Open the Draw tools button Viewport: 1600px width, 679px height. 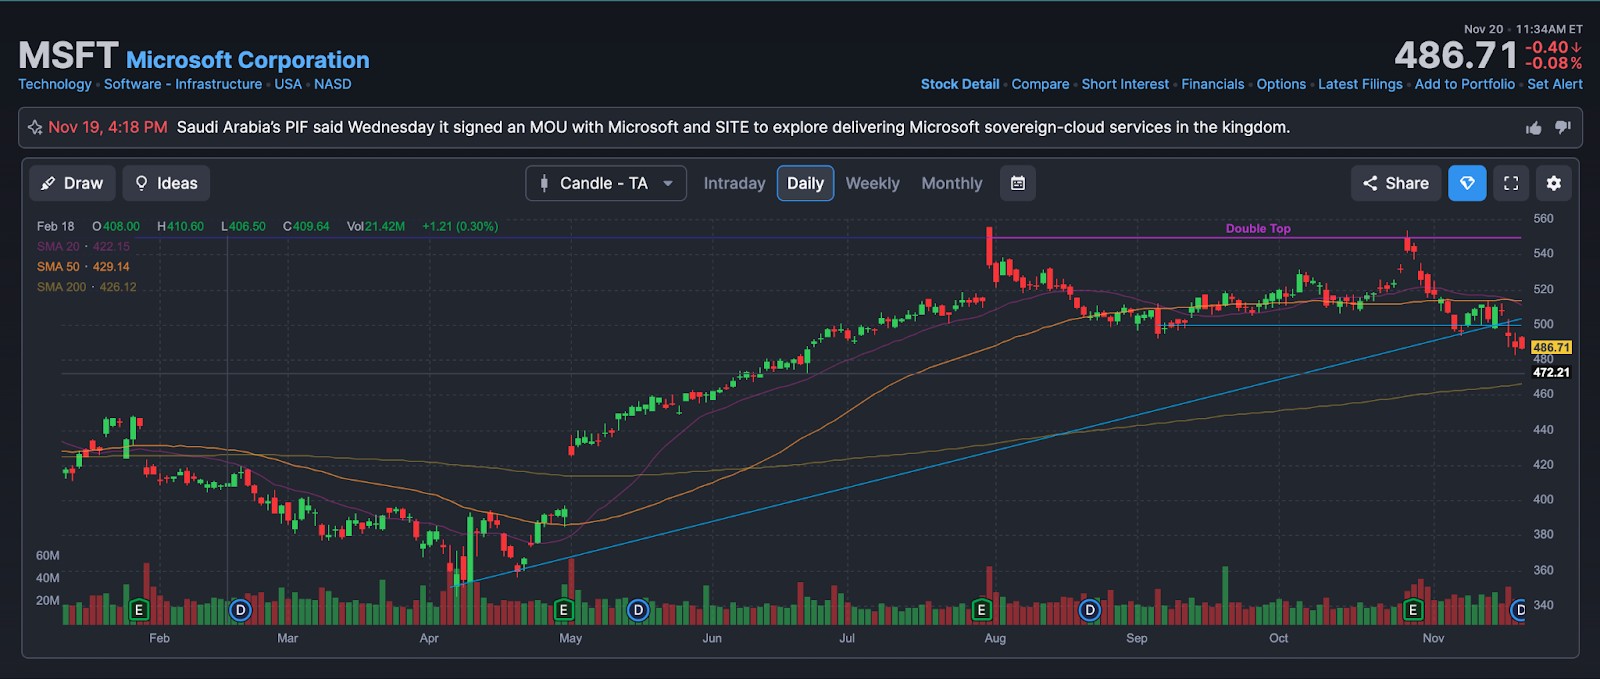(x=72, y=183)
